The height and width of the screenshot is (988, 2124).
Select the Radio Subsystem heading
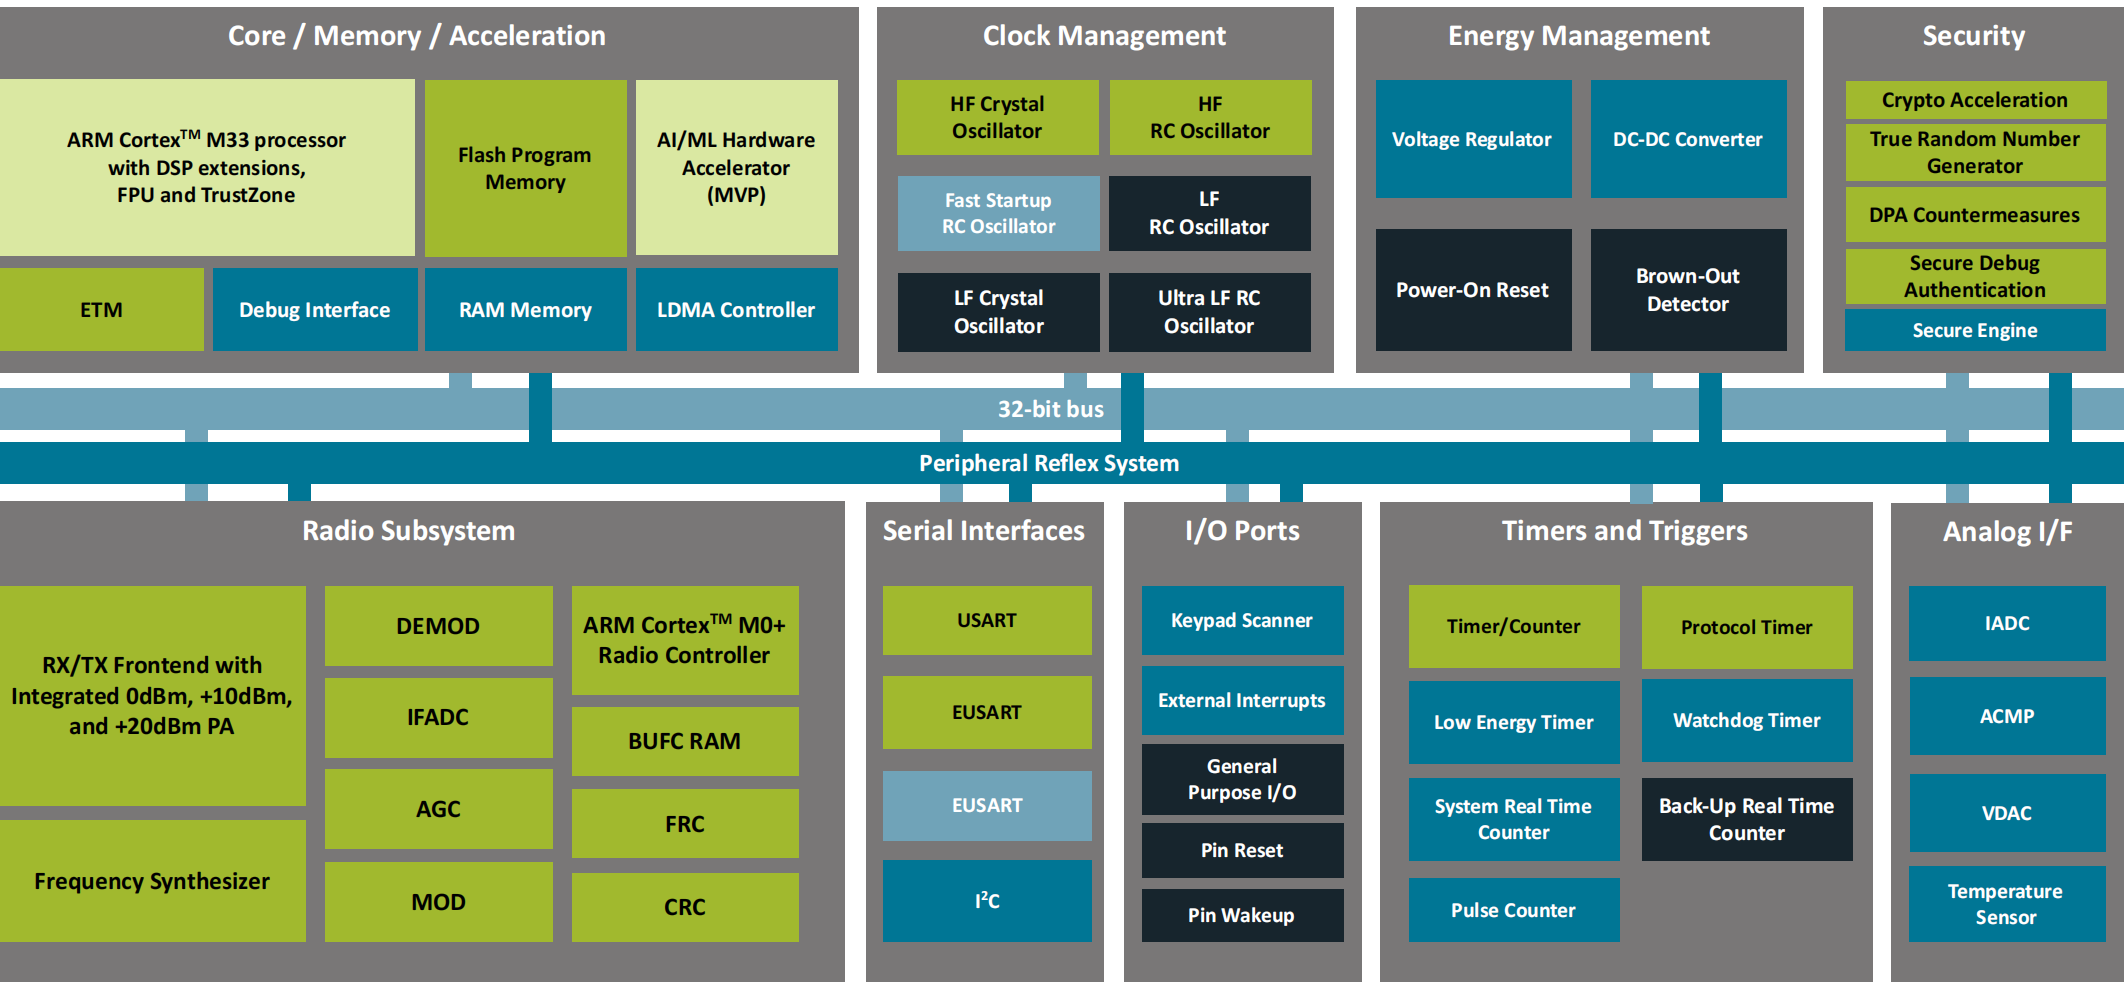tap(409, 531)
